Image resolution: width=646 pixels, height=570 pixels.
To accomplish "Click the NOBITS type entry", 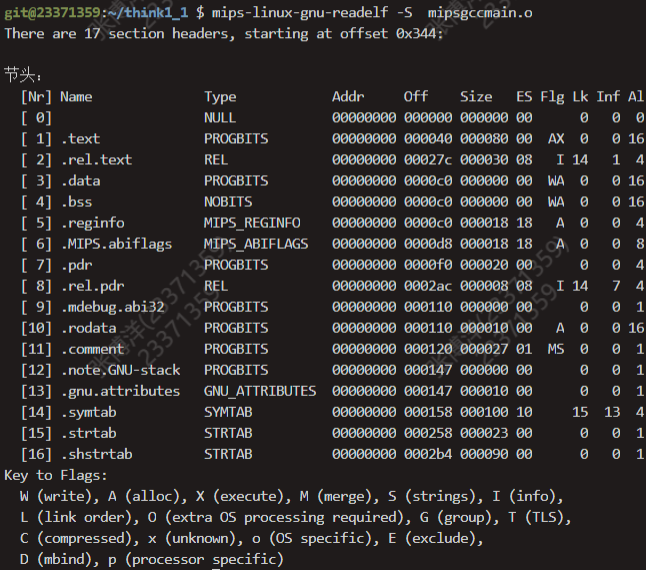I will 228,202.
